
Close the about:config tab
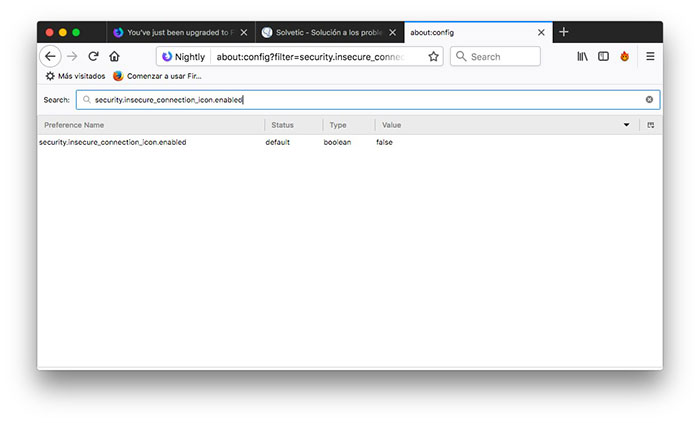[541, 33]
